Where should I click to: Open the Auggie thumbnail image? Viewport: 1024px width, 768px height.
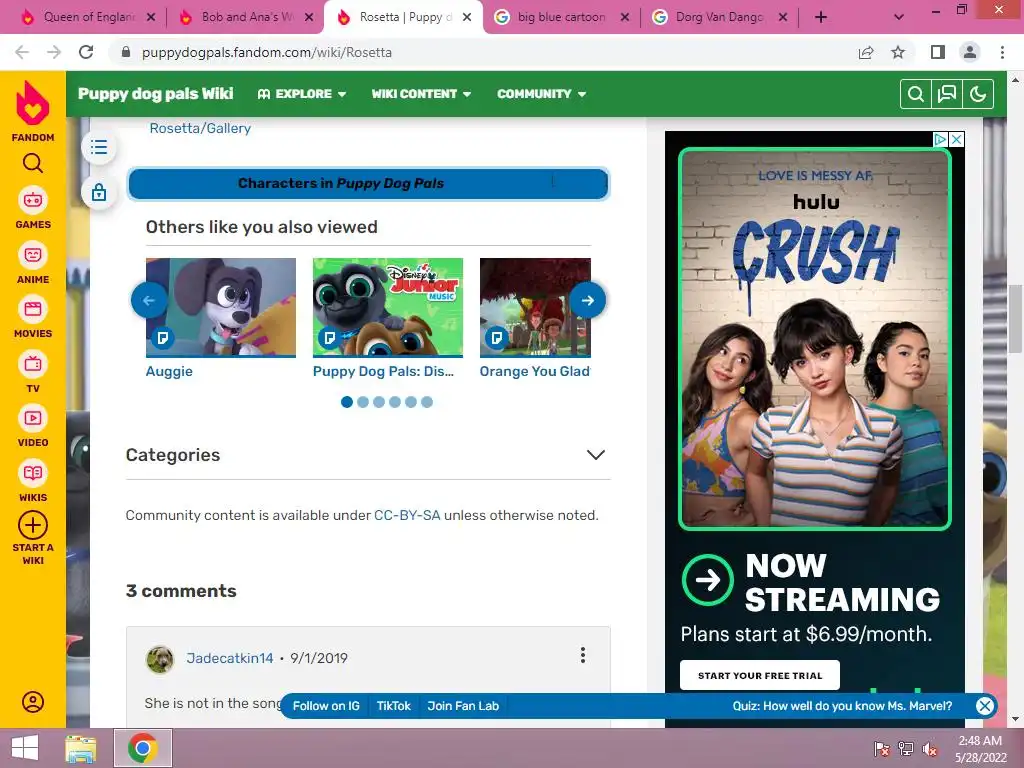point(221,308)
